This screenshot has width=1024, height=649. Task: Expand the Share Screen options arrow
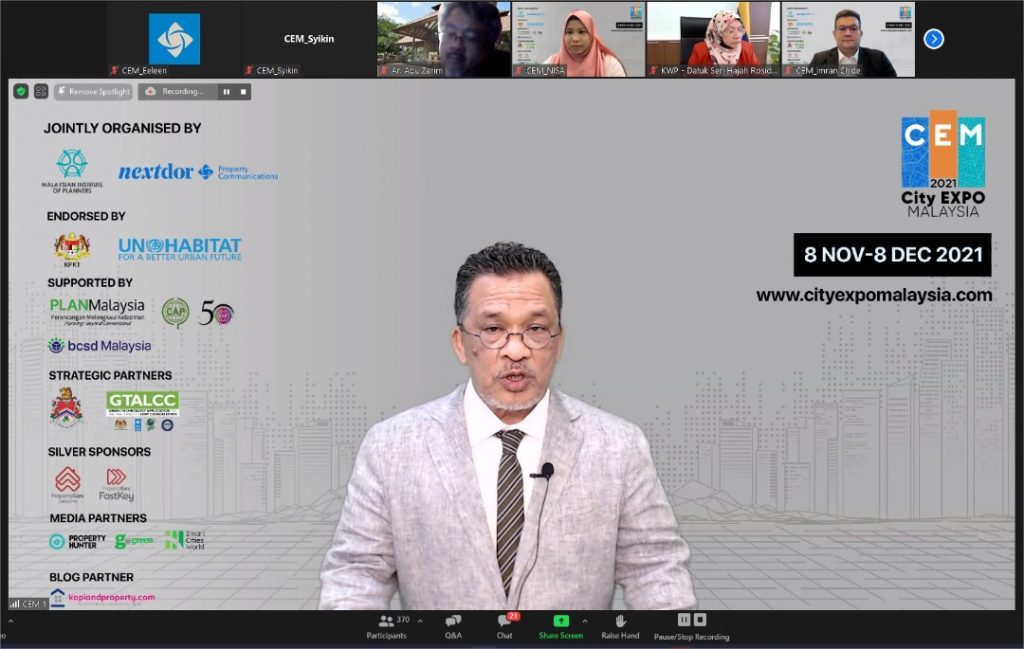pyautogui.click(x=585, y=620)
